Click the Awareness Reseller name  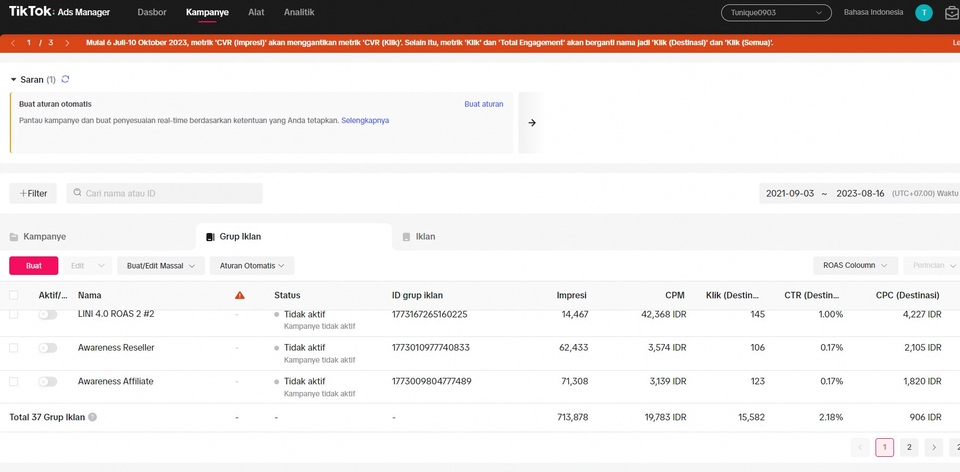[x=116, y=347]
